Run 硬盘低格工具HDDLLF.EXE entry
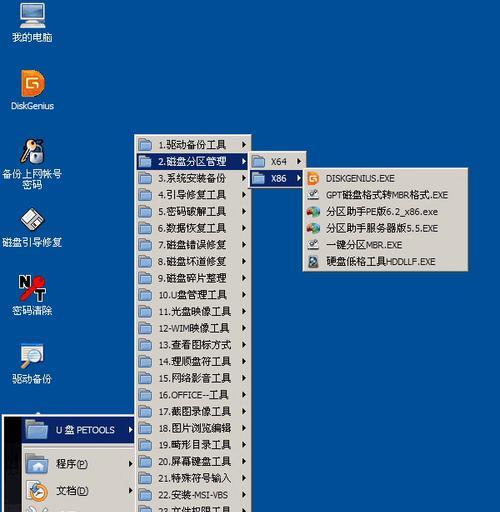Image resolution: width=500 pixels, height=512 pixels. [381, 262]
